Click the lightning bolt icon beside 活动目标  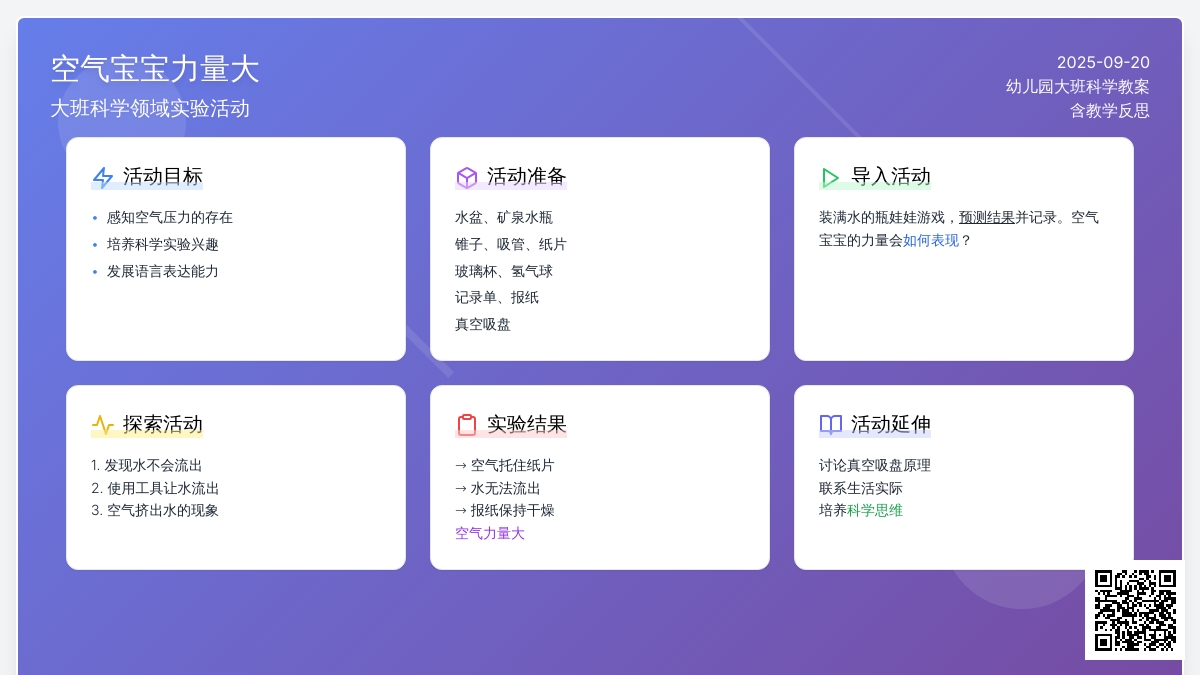[x=102, y=178]
